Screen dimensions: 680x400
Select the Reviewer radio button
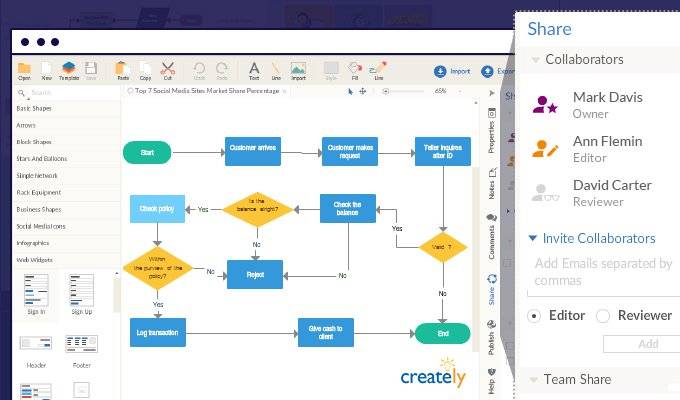(602, 316)
